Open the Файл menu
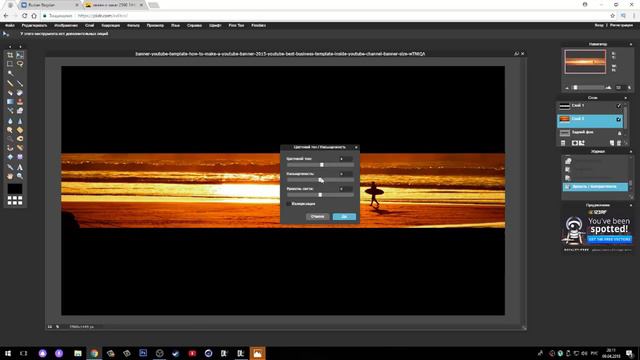 [x=10, y=25]
